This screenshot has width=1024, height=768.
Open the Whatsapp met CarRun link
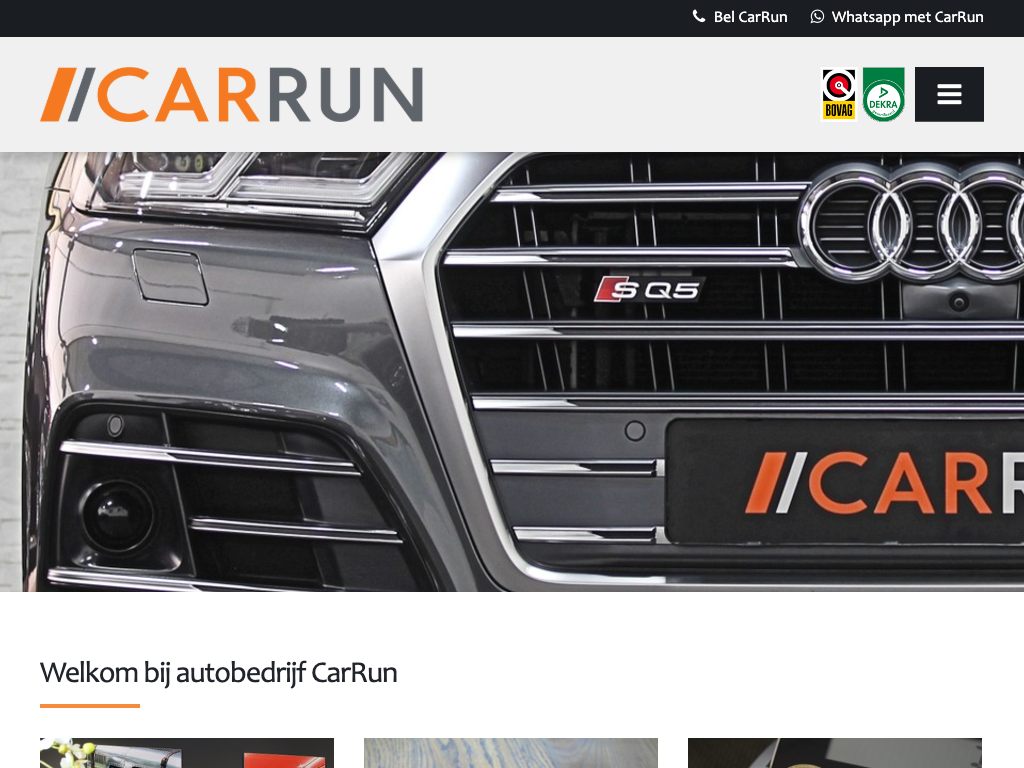pyautogui.click(x=907, y=17)
